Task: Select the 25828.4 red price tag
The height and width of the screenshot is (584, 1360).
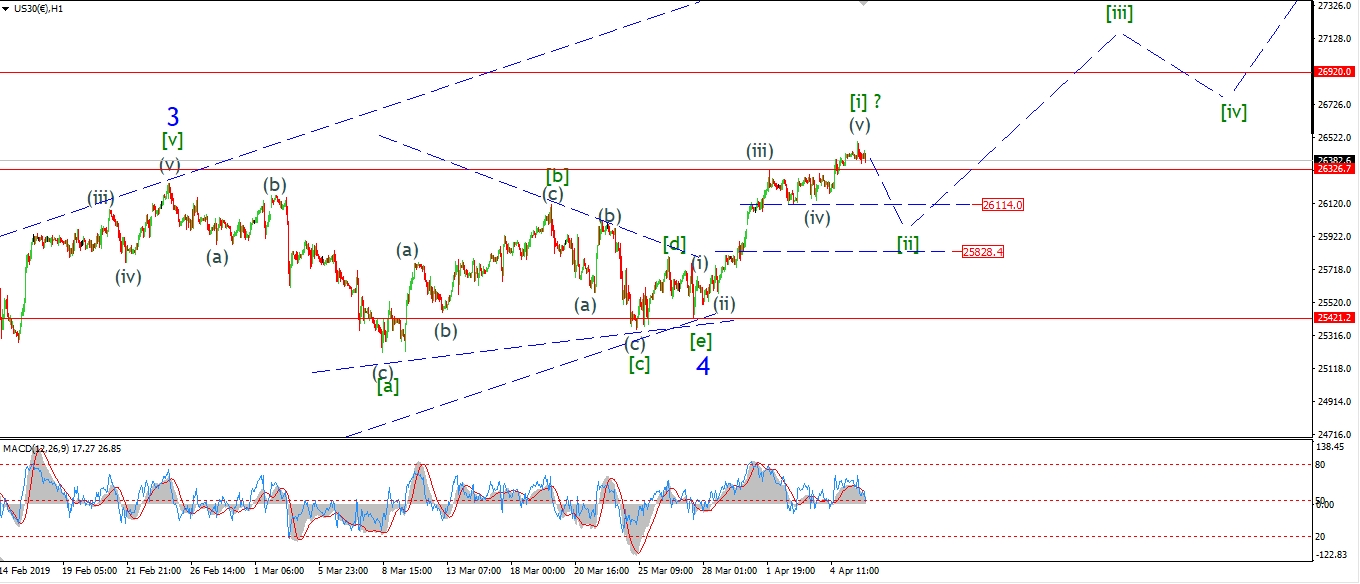Action: [982, 252]
